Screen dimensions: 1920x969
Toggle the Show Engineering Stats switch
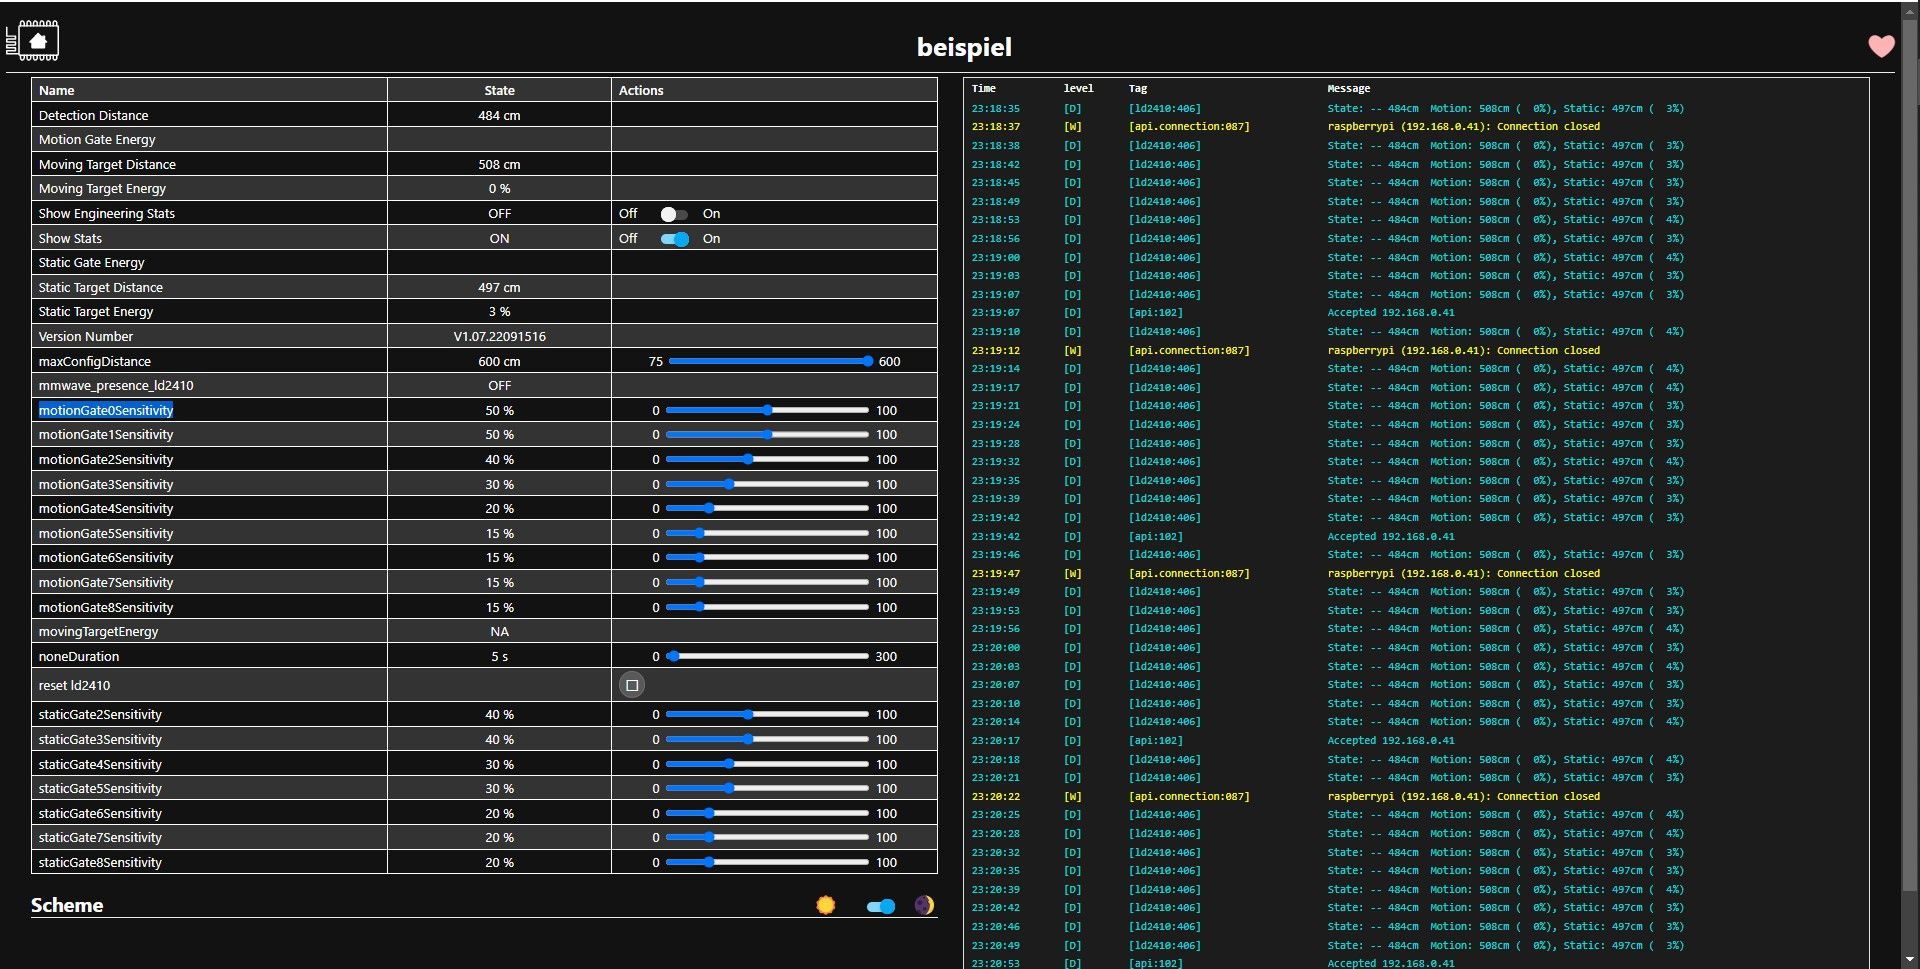(x=674, y=214)
